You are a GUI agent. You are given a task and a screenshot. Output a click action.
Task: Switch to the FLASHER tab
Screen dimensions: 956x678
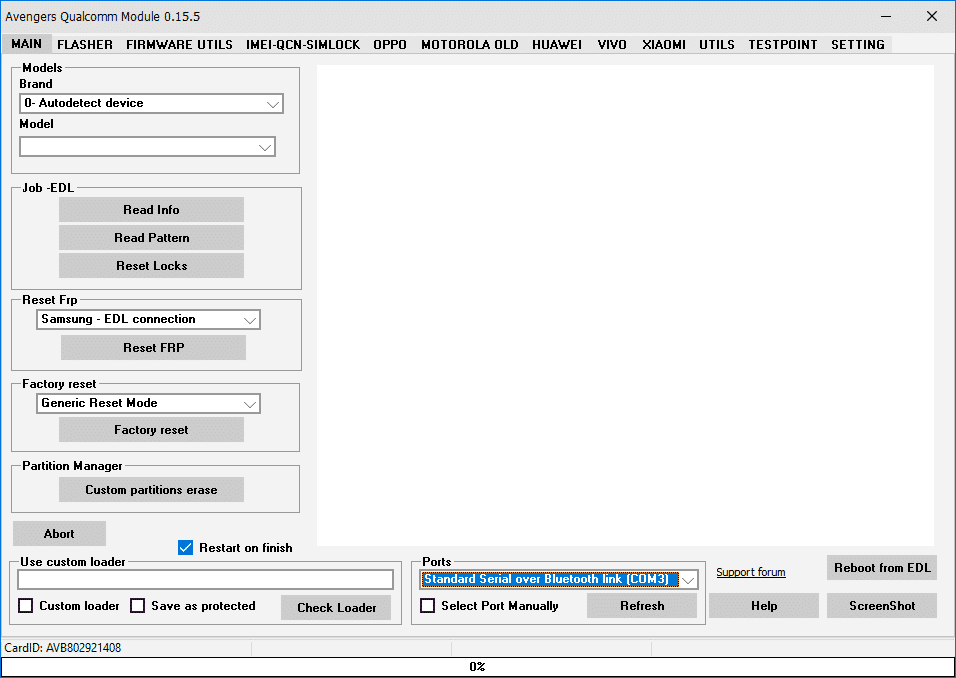[x=85, y=45]
